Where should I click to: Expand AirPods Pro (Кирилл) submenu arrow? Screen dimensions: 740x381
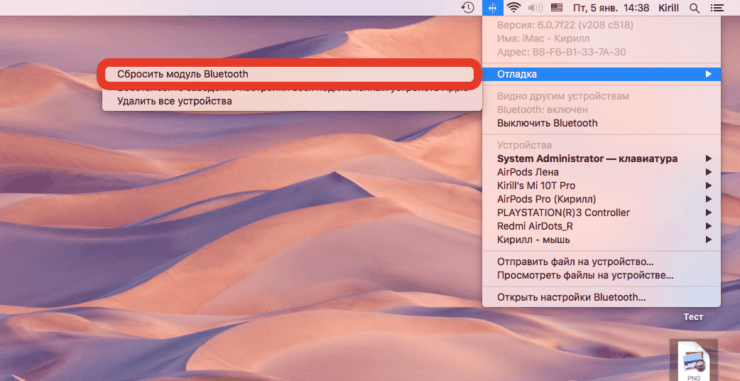tap(708, 199)
